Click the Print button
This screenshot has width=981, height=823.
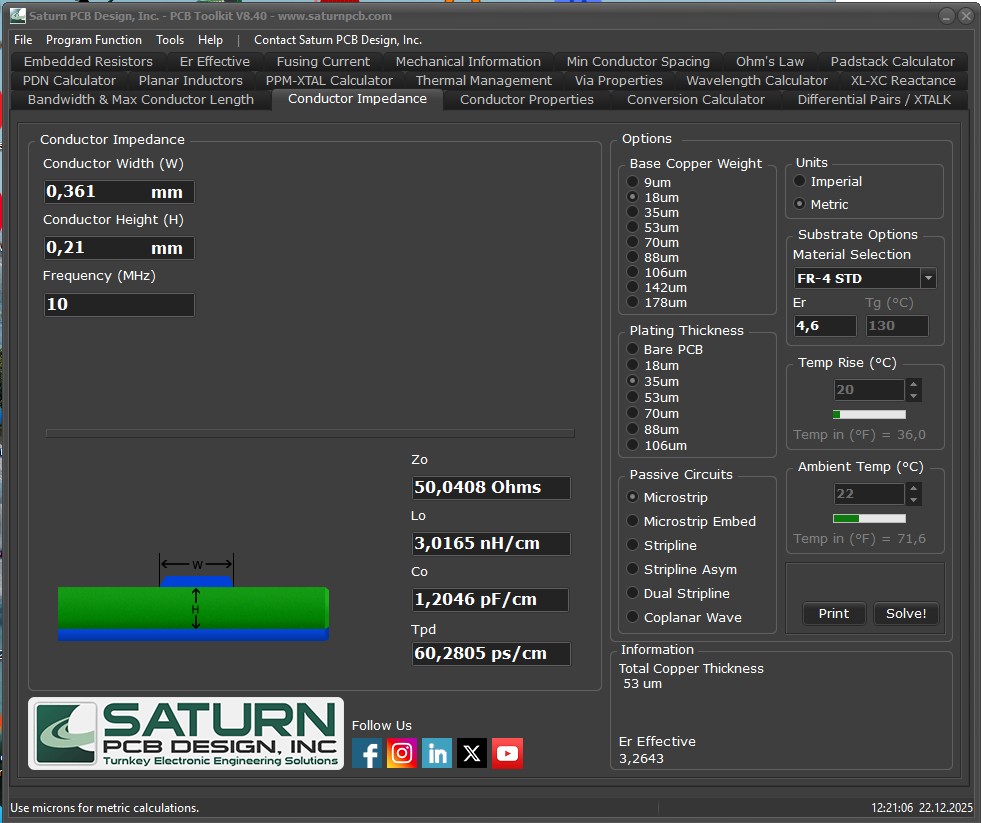tap(833, 614)
